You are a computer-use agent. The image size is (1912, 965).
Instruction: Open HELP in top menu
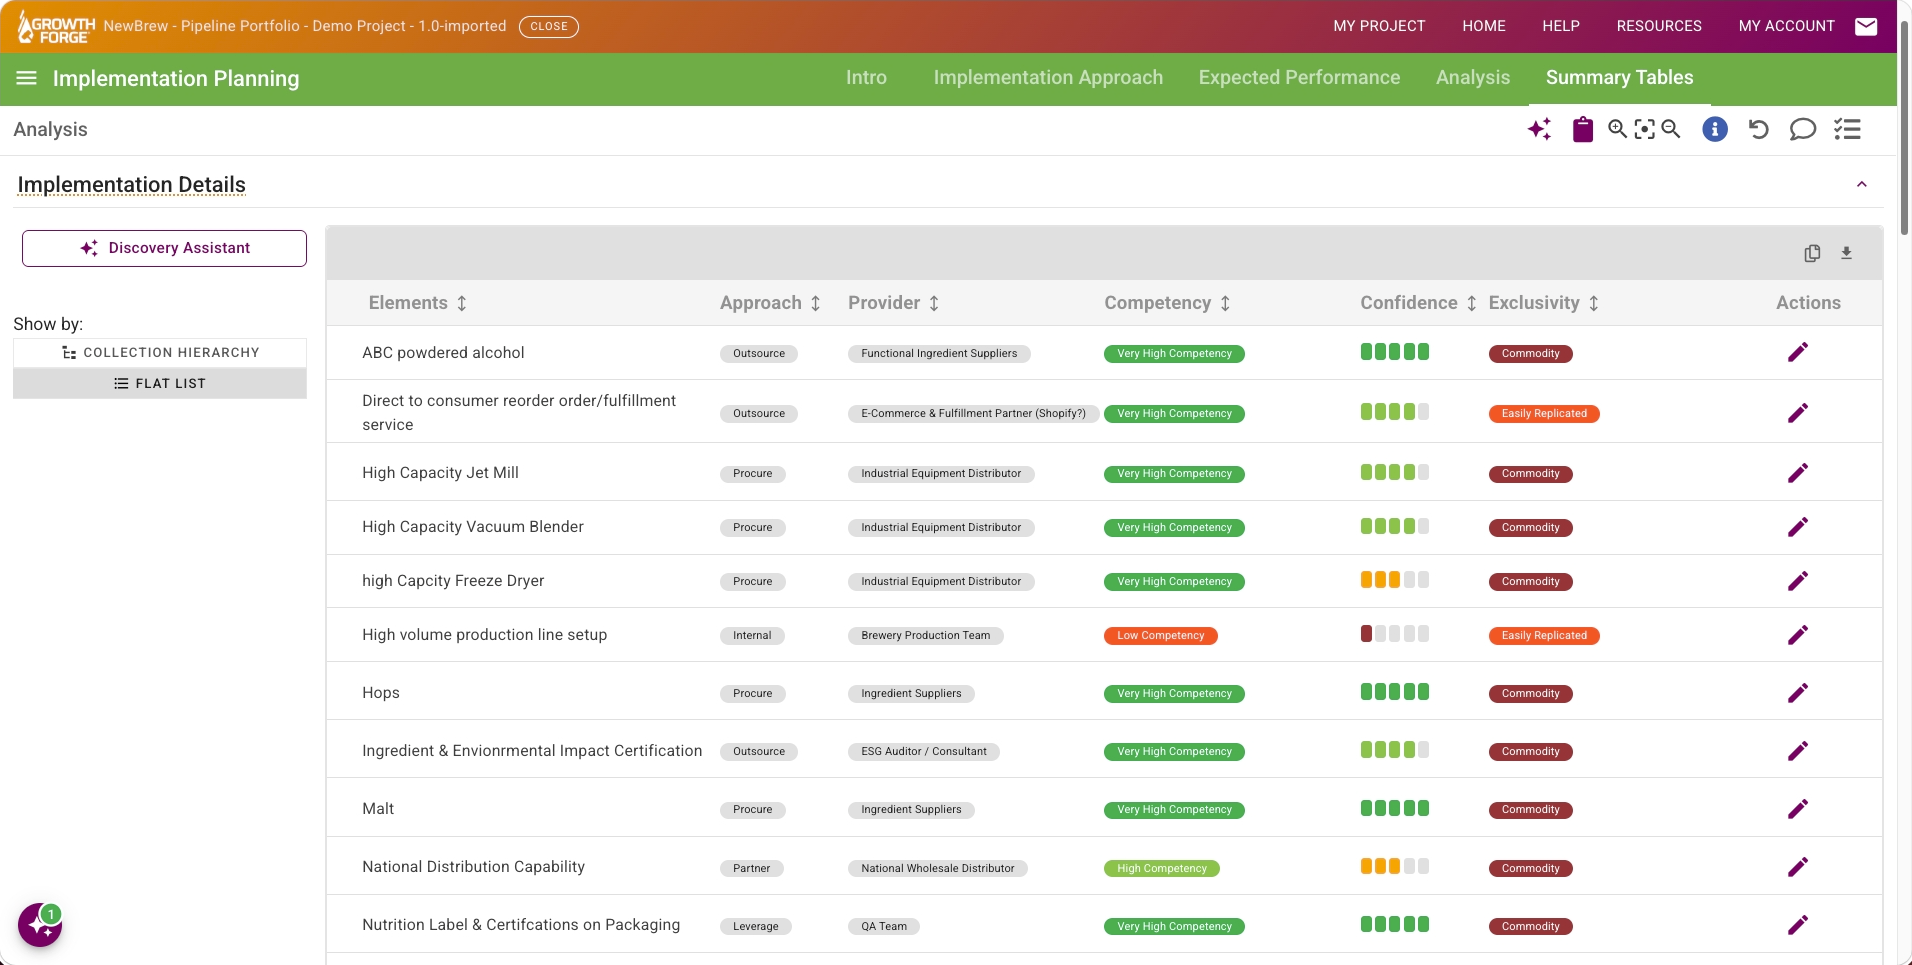(x=1561, y=26)
